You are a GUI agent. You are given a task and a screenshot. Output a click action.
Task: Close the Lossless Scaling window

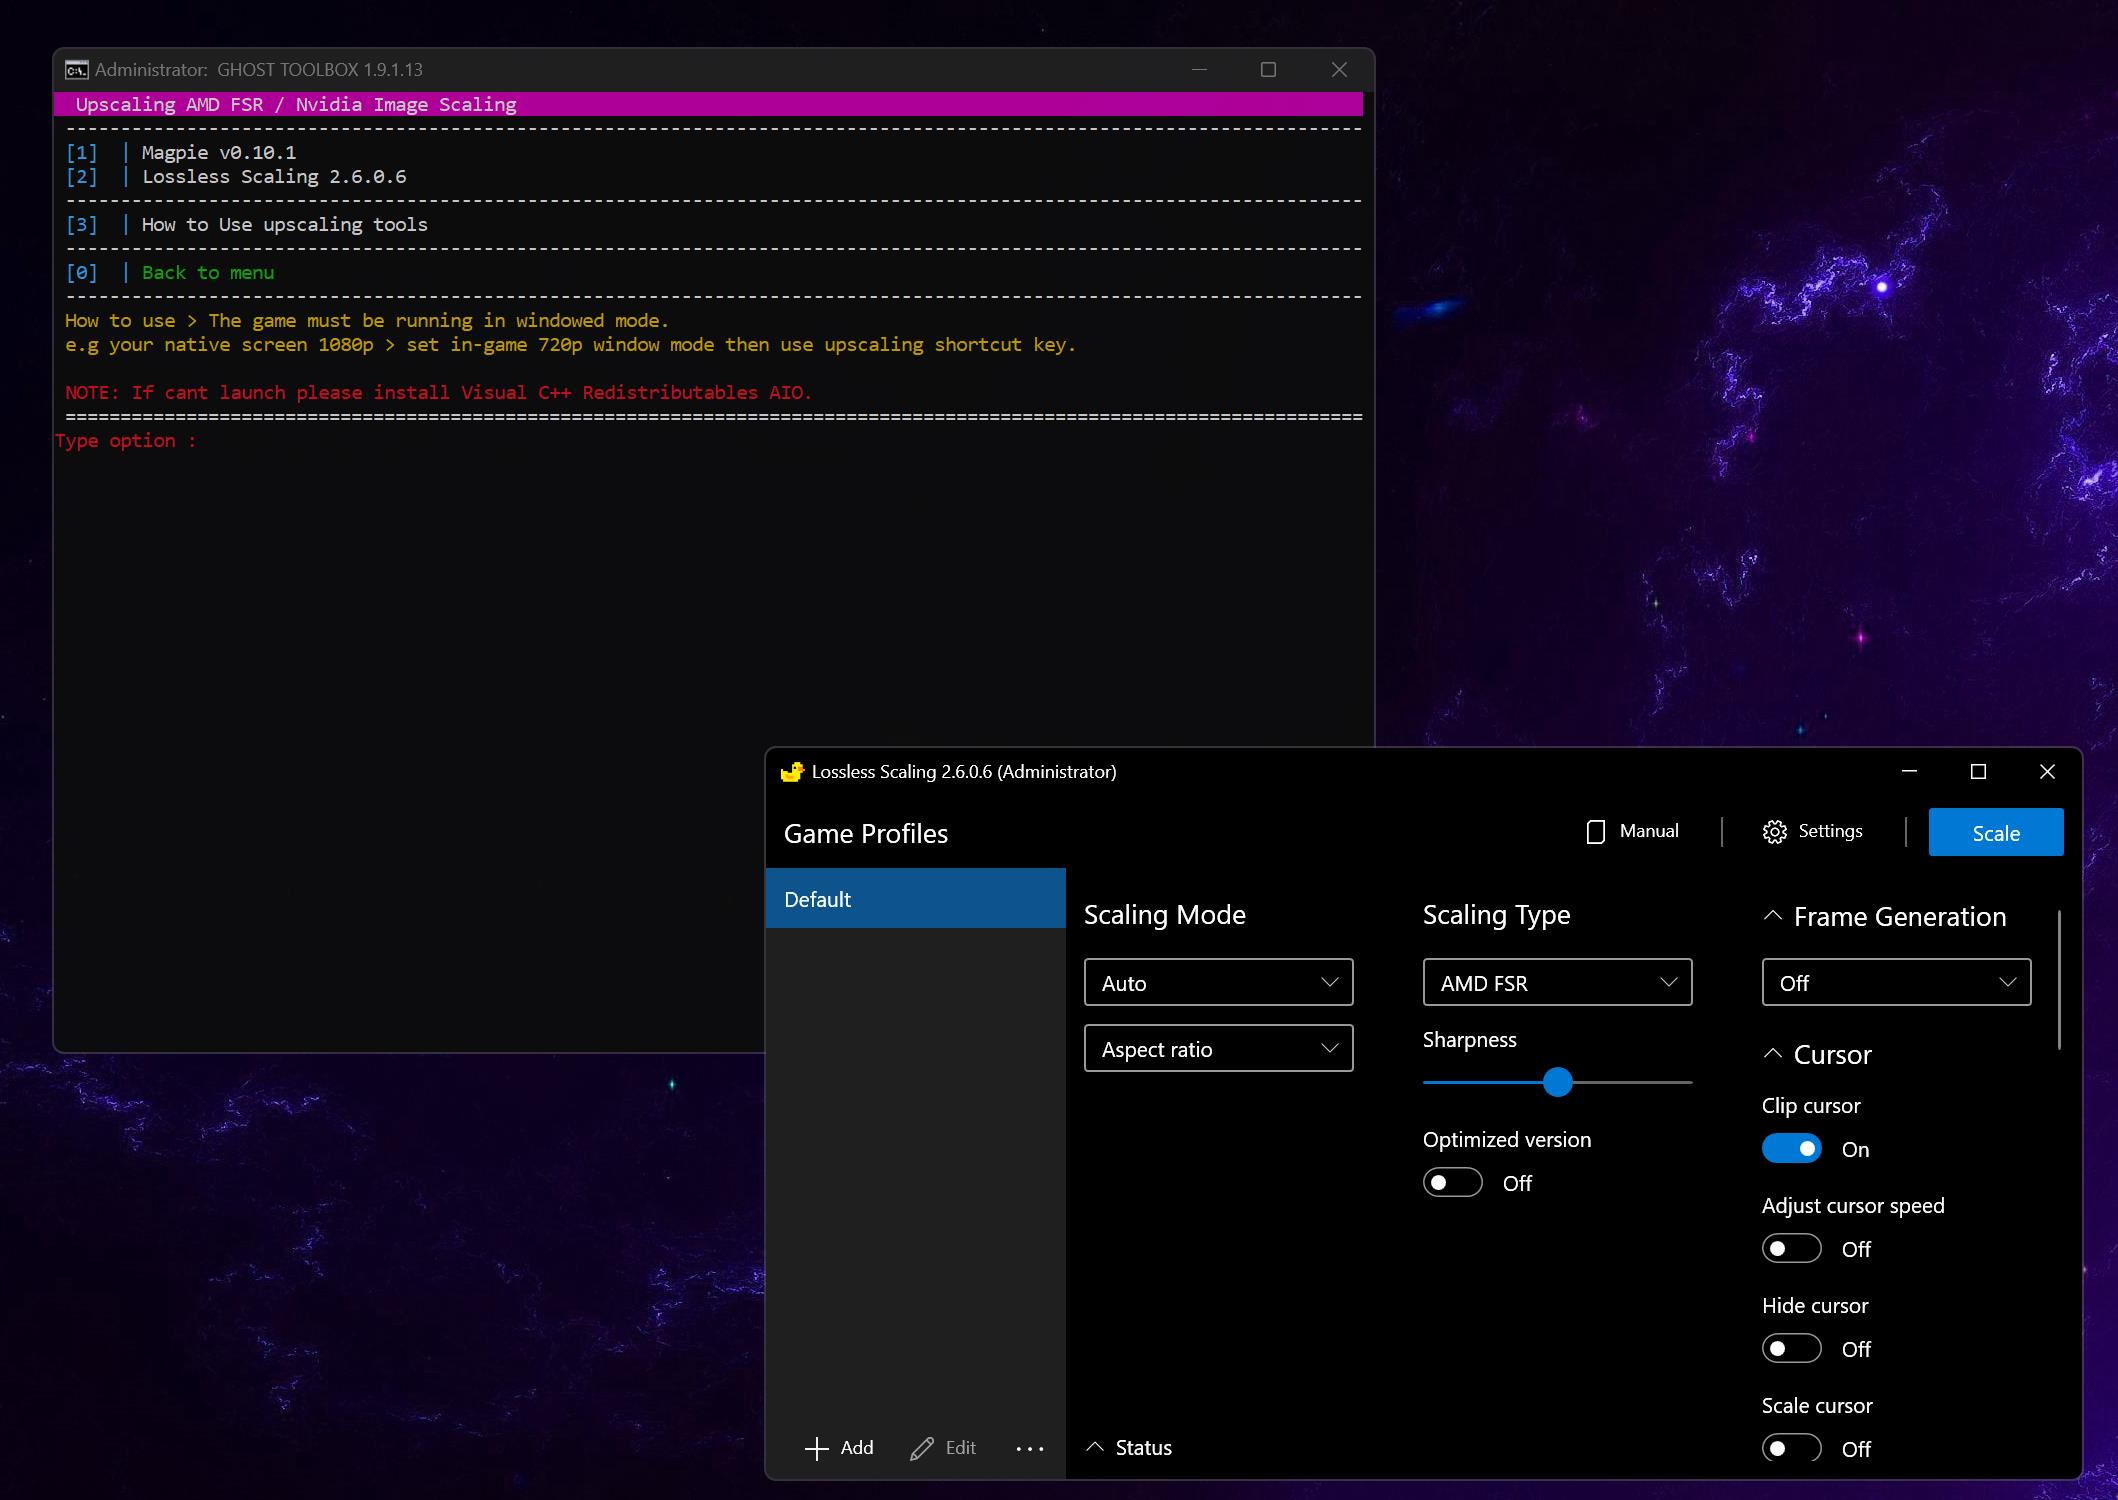(x=2047, y=771)
